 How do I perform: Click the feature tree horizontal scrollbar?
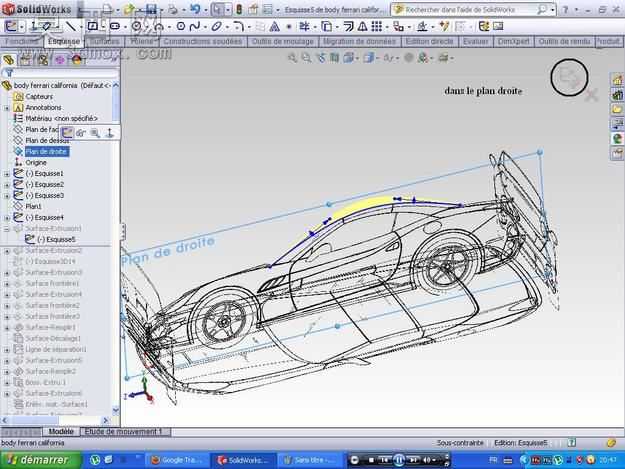[55, 420]
